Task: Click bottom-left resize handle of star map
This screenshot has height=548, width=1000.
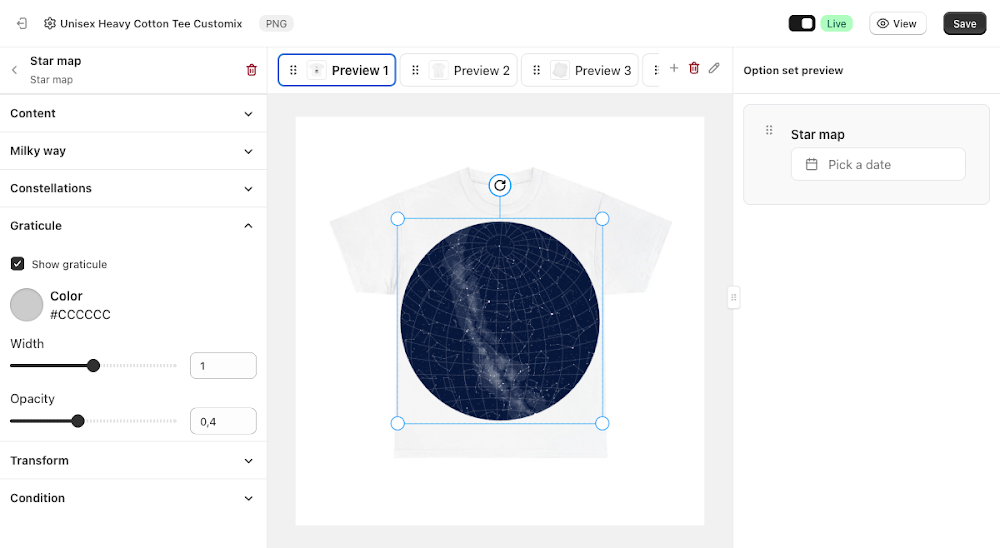Action: pos(397,423)
